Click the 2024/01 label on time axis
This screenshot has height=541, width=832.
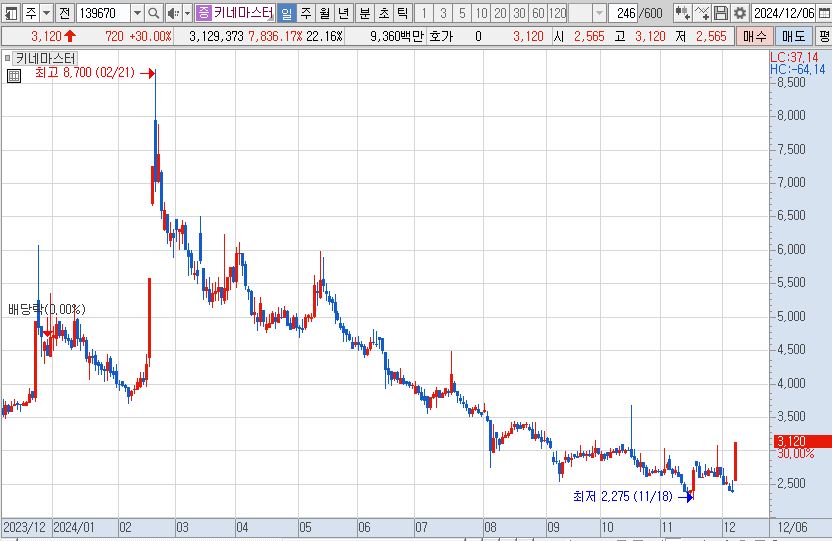click(x=74, y=528)
